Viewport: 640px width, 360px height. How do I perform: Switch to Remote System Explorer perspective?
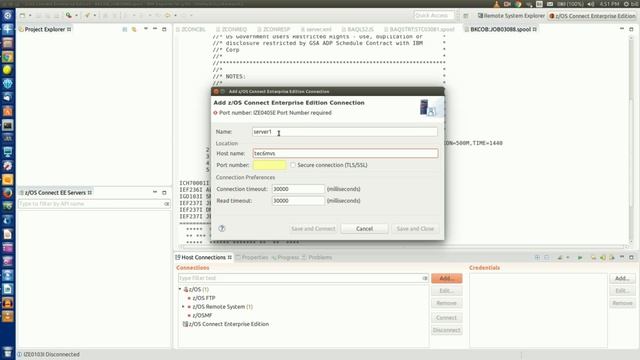(x=511, y=16)
